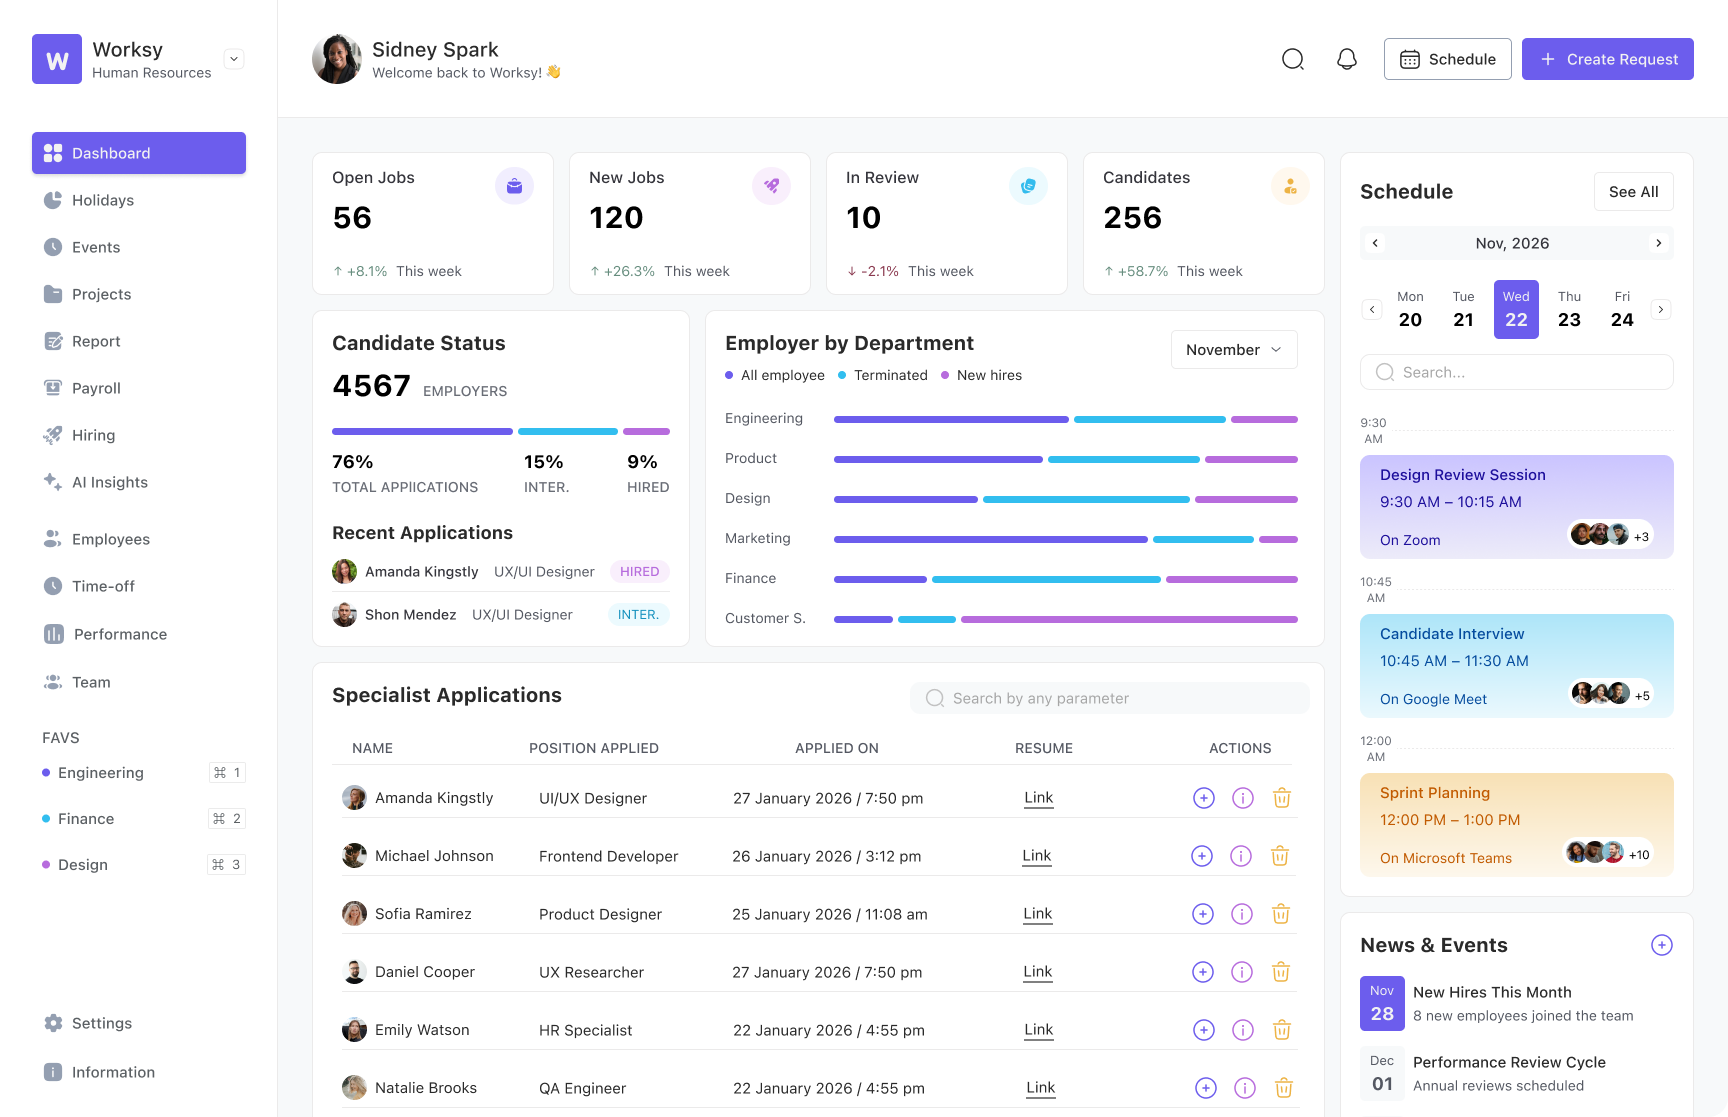Click the Candidates card people icon
Screen dimensions: 1728x1117
point(1290,186)
